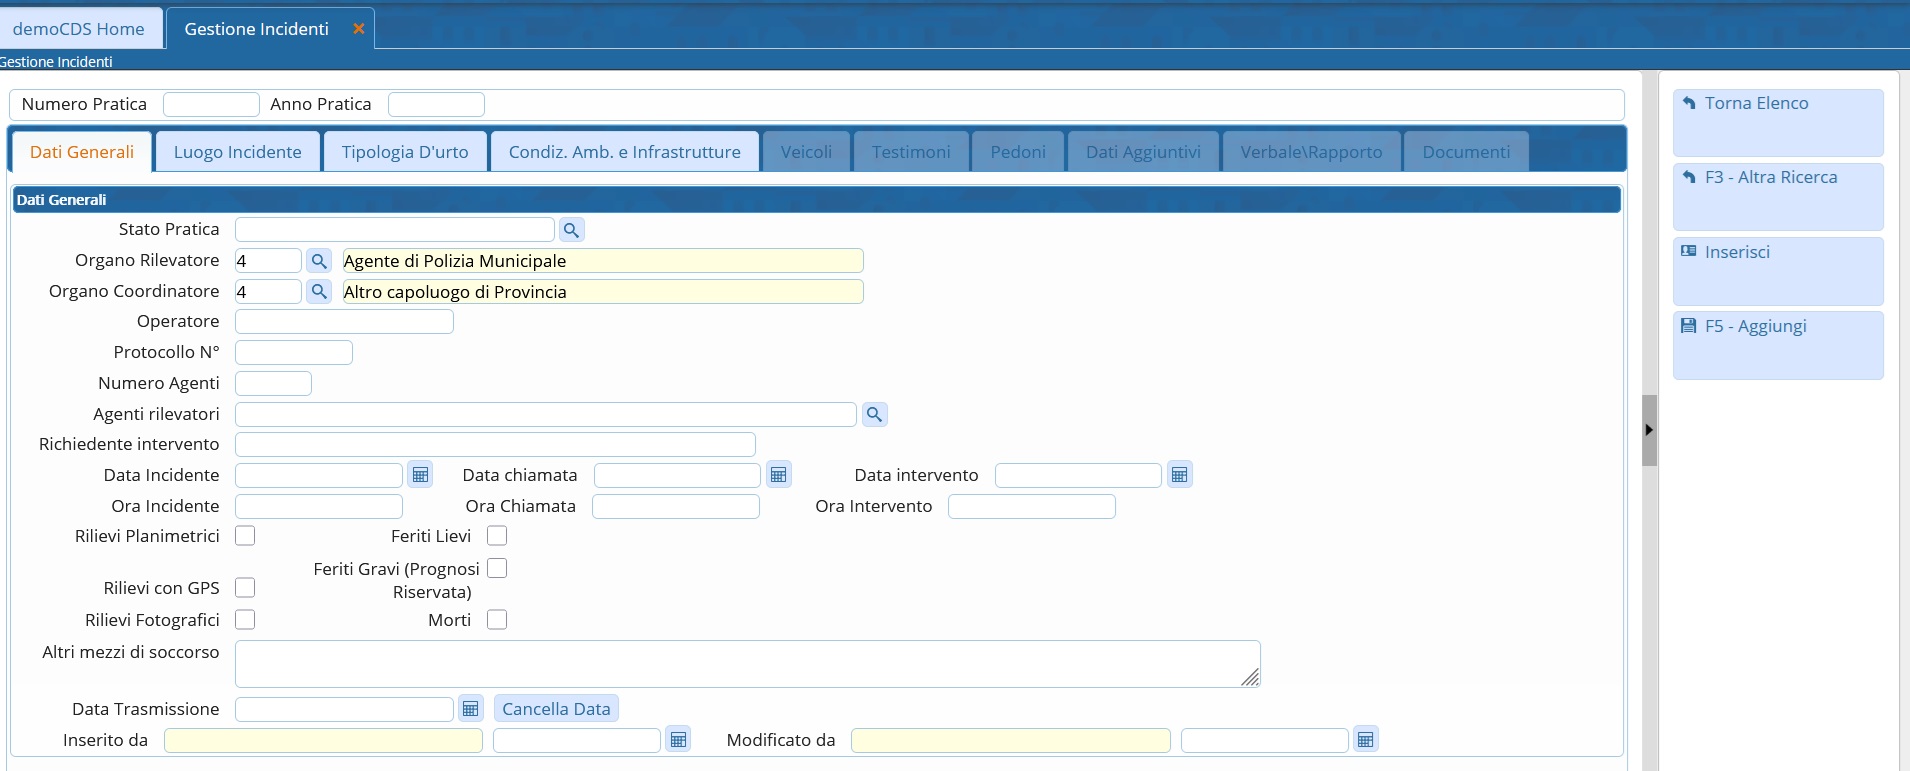Switch to the Tipologia D'urto tab
Screen dimensions: 1910x771
point(405,152)
